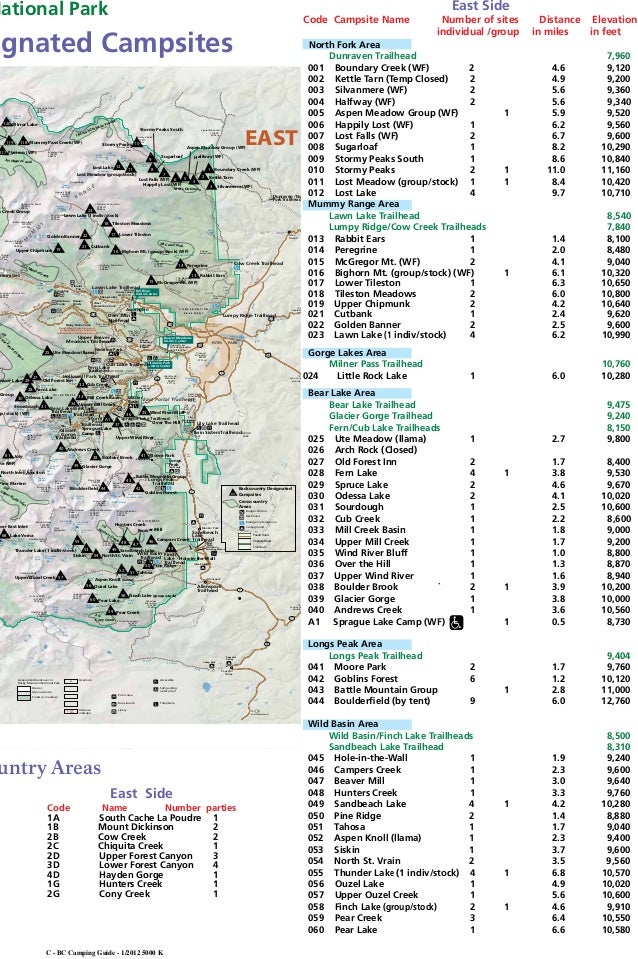The image size is (638, 959).
Task: Click the Lost Meadow (group/stock) row
Action: coord(469,182)
